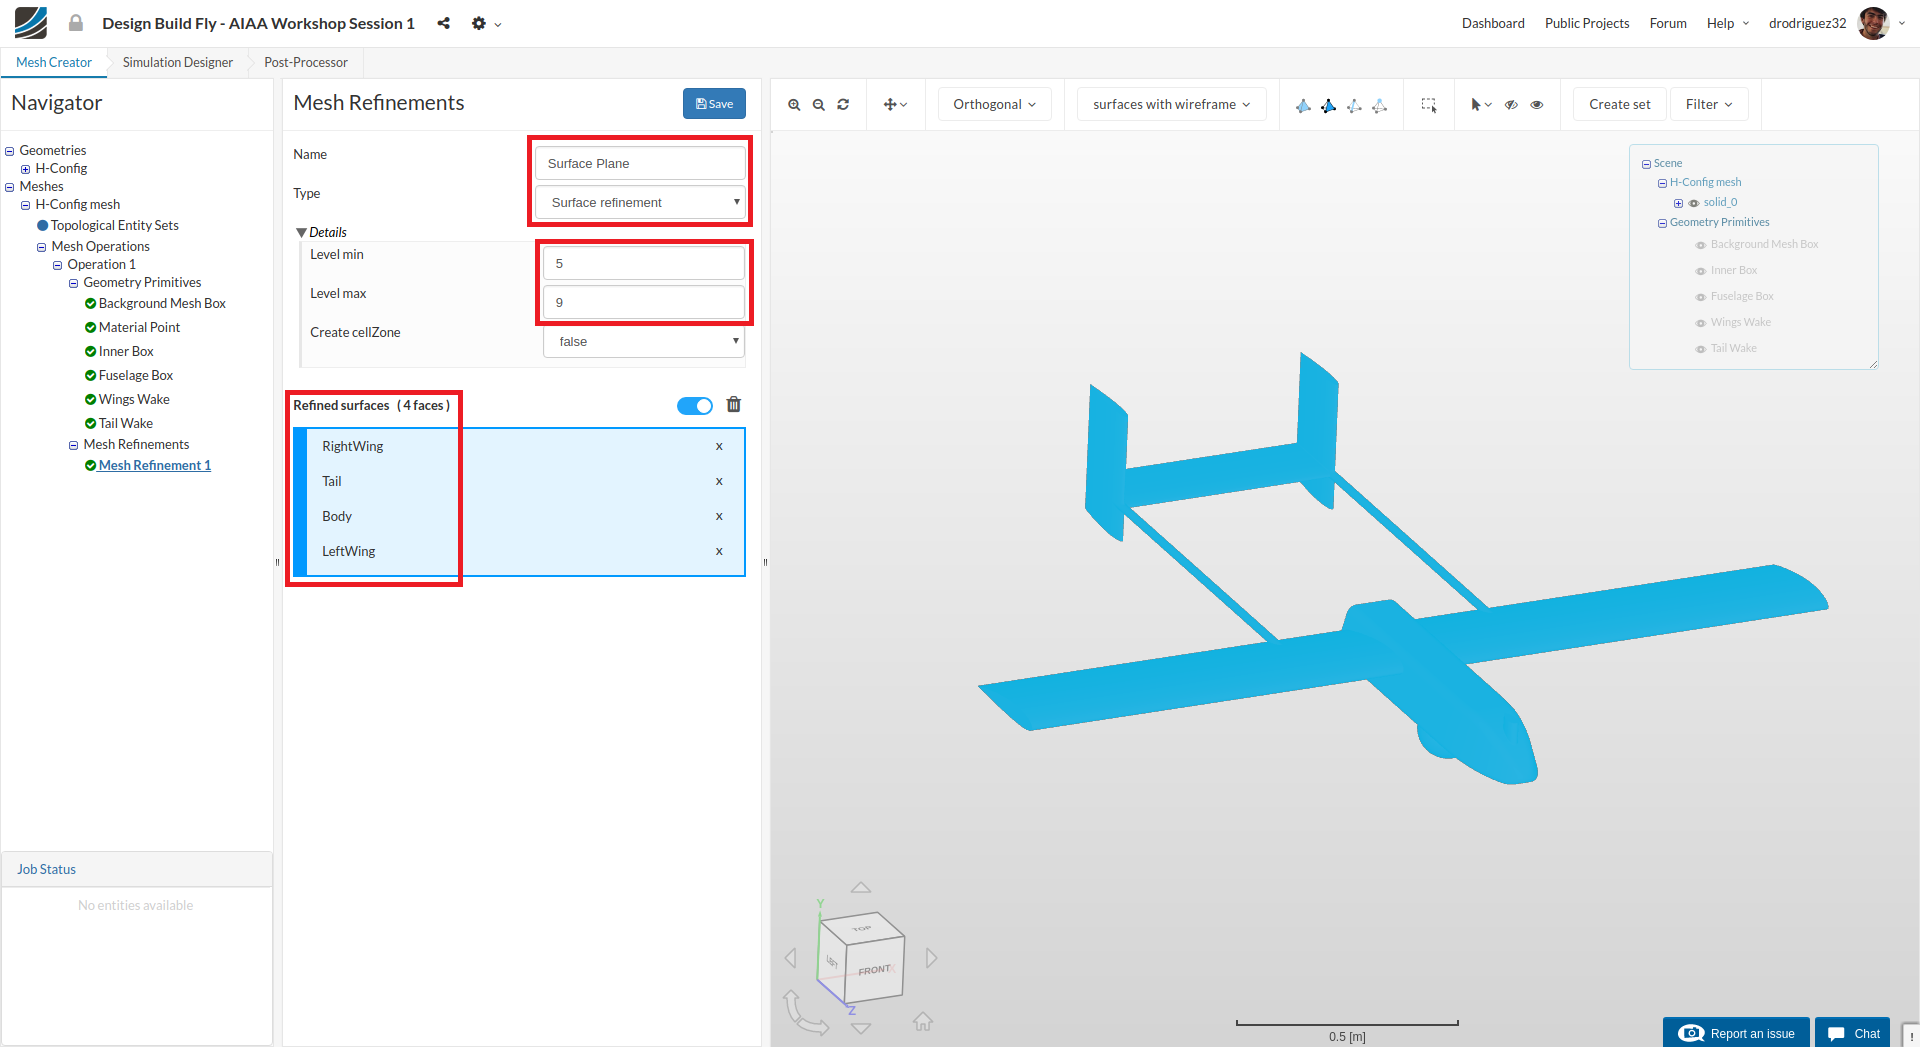Remove LeftWing from refined surfaces

[719, 551]
